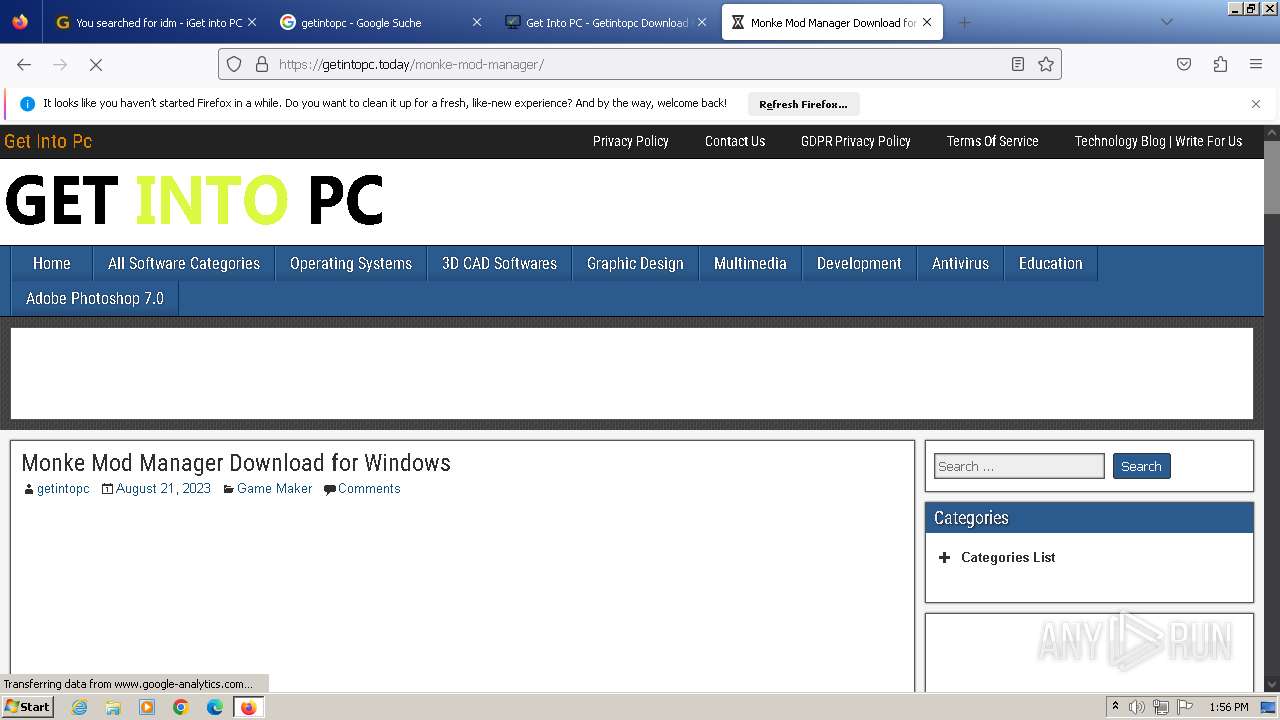Click the page vertical scrollbar thumb
The width and height of the screenshot is (1280, 720).
1272,177
